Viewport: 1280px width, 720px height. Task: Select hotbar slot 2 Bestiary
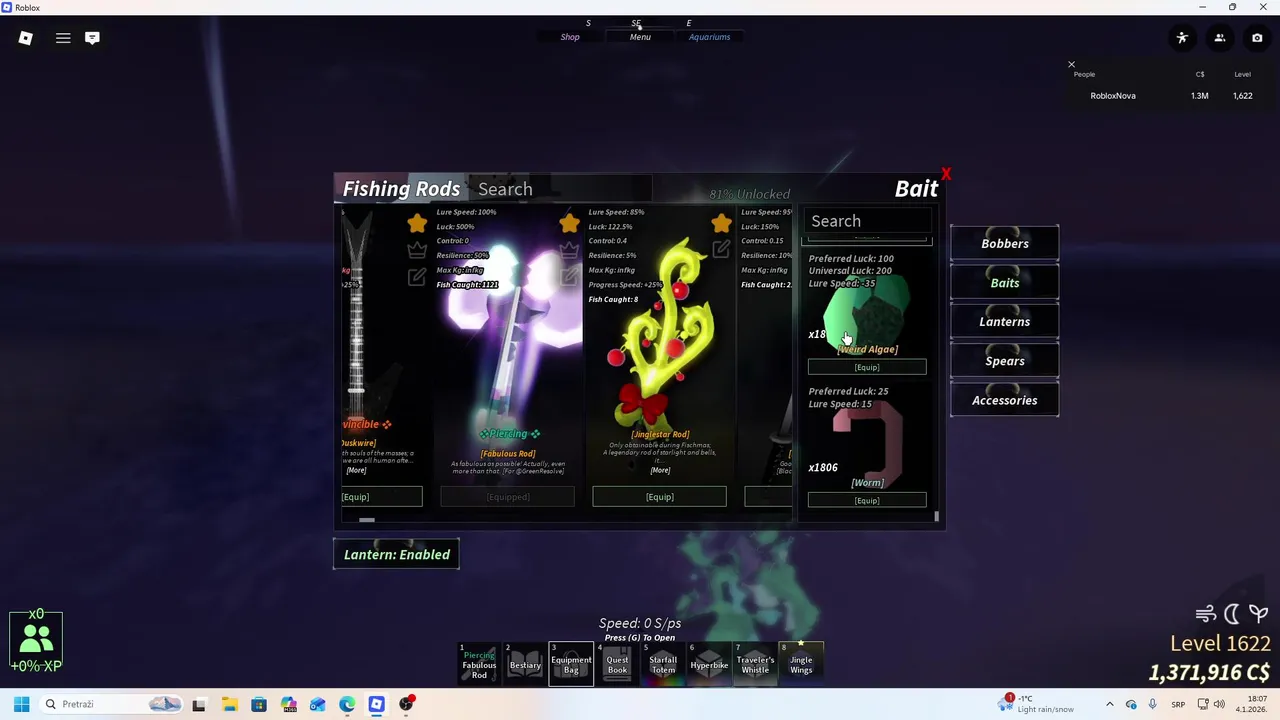pos(525,664)
